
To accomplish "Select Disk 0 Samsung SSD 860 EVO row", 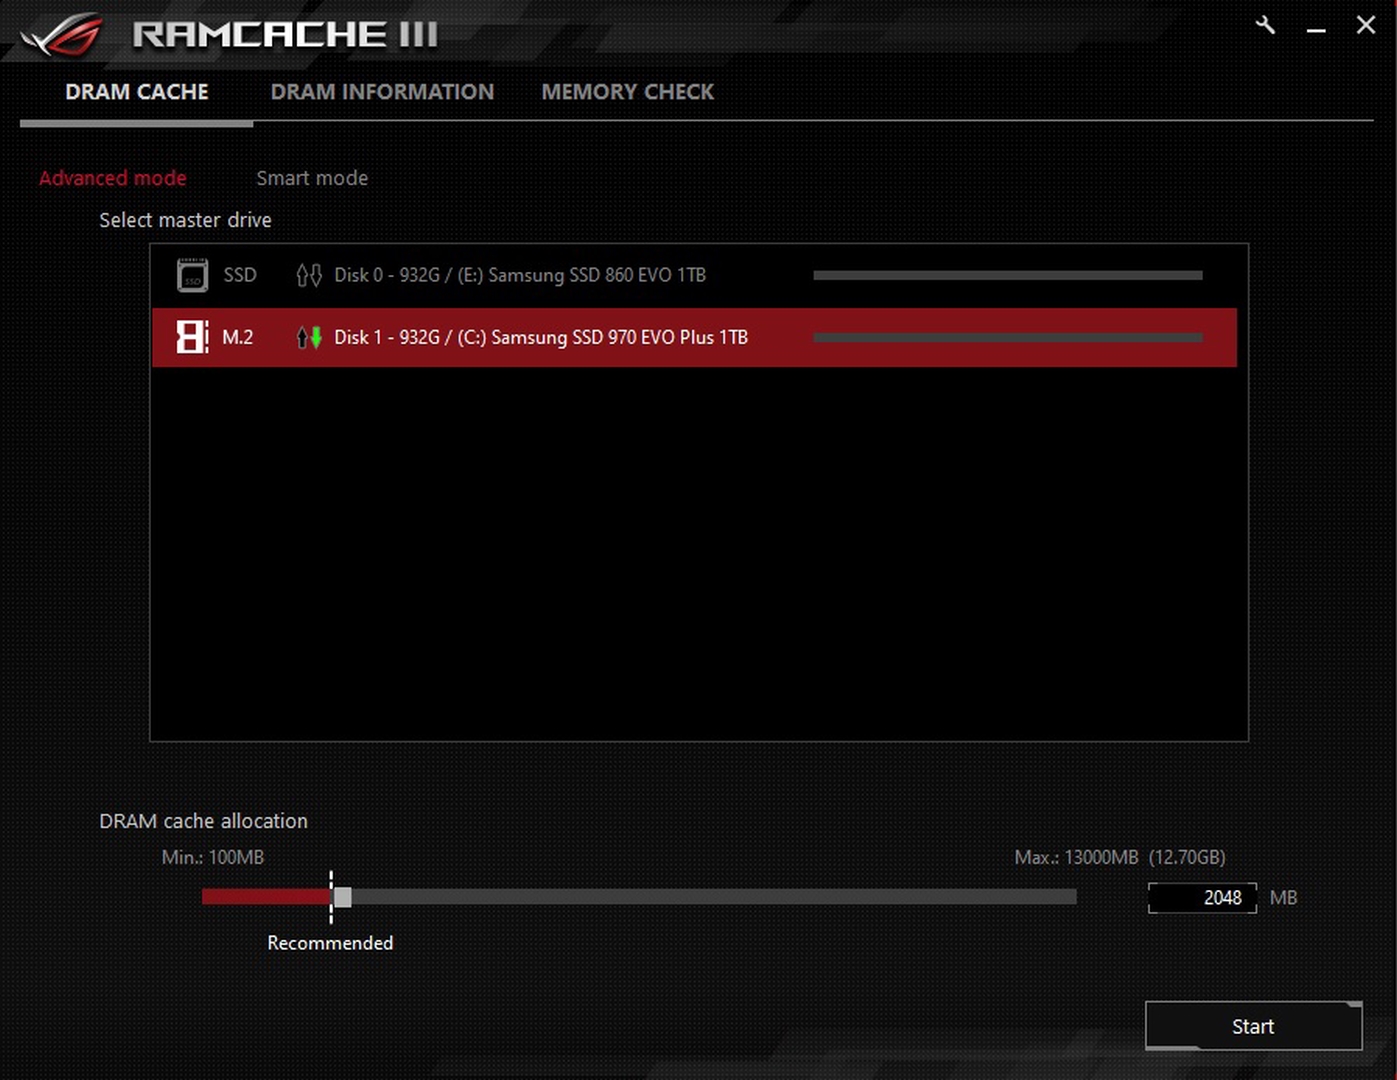I will pos(694,275).
